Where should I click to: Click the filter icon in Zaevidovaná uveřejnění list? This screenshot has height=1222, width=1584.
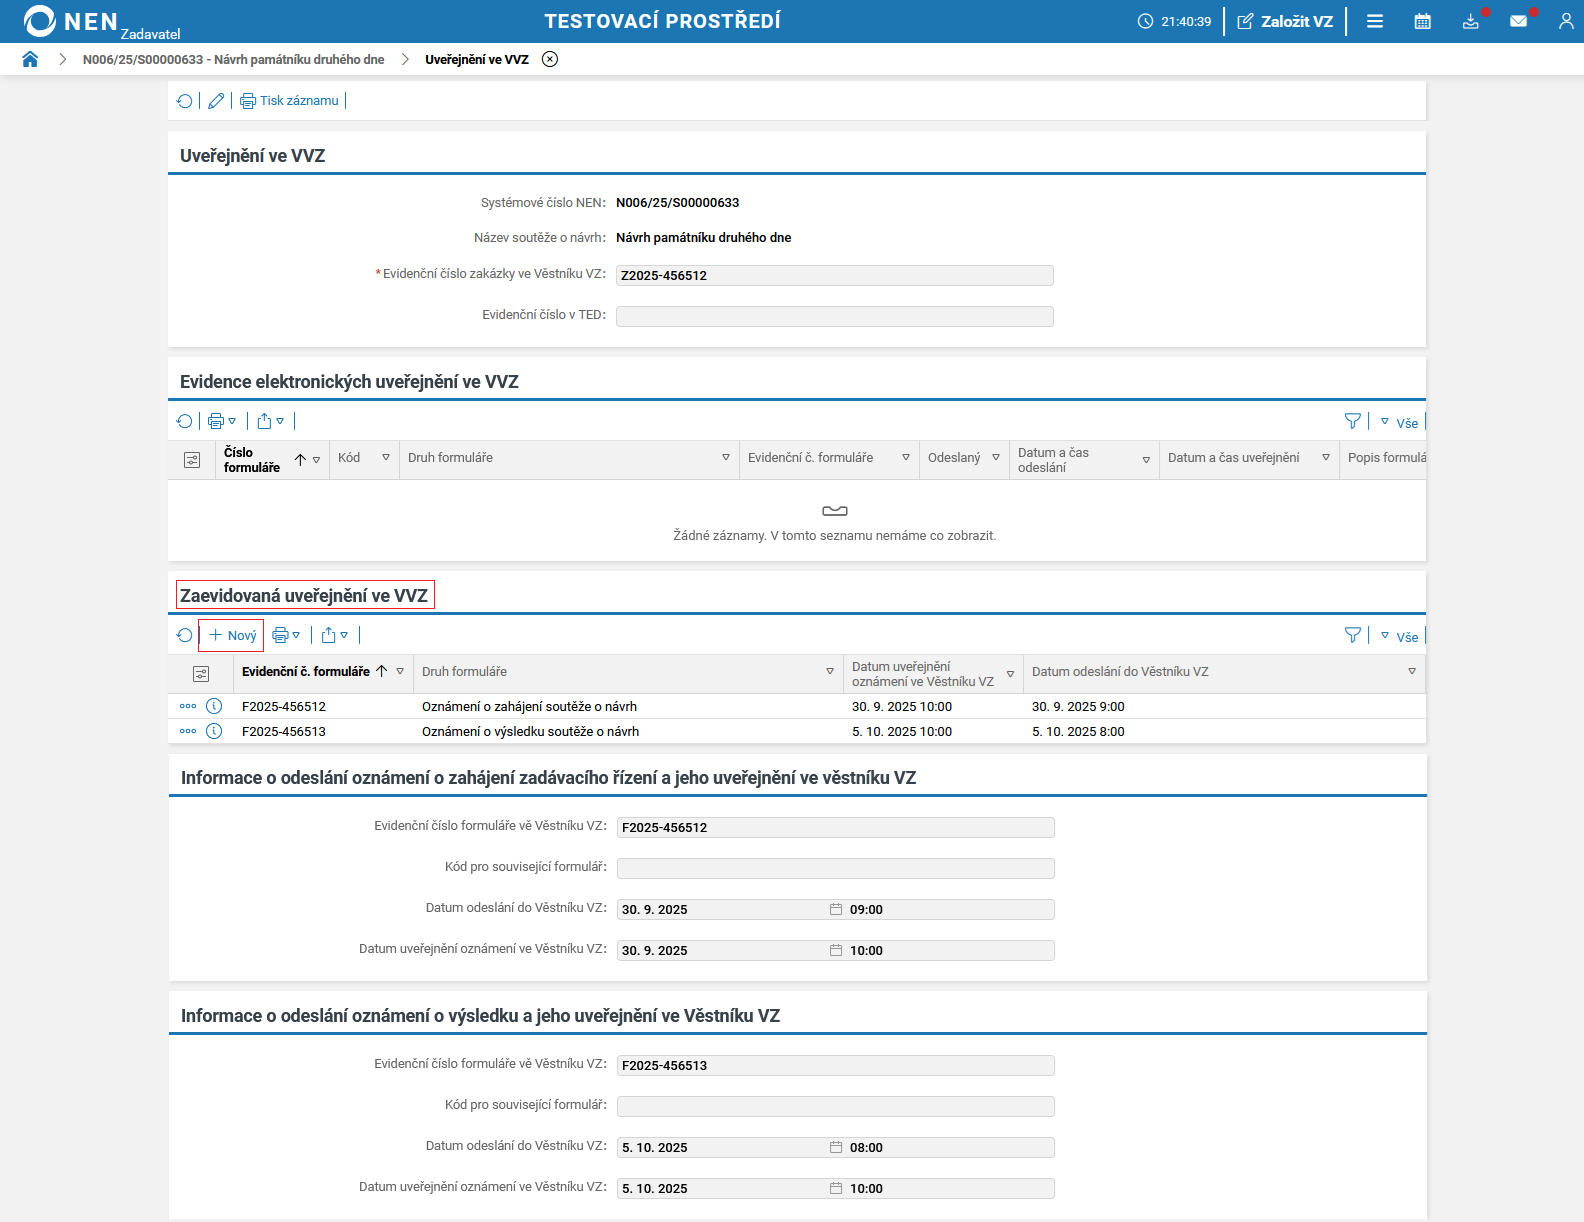pos(1352,635)
